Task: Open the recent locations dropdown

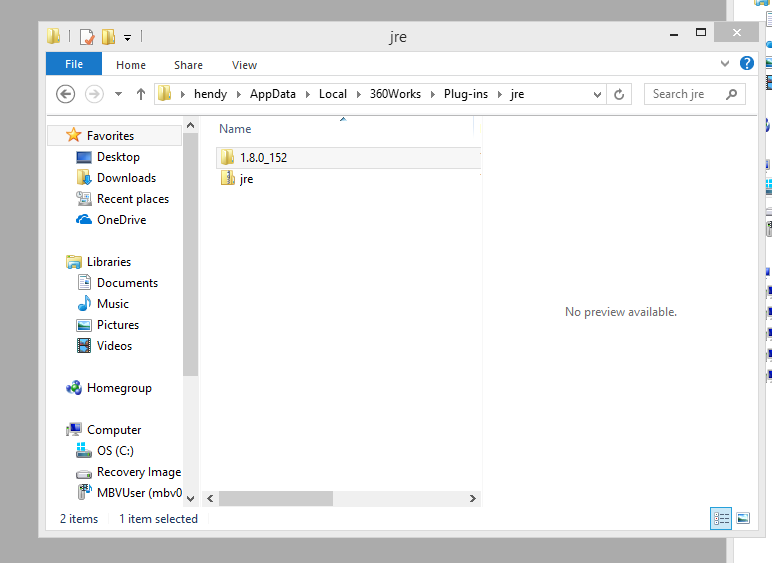Action: 118,94
